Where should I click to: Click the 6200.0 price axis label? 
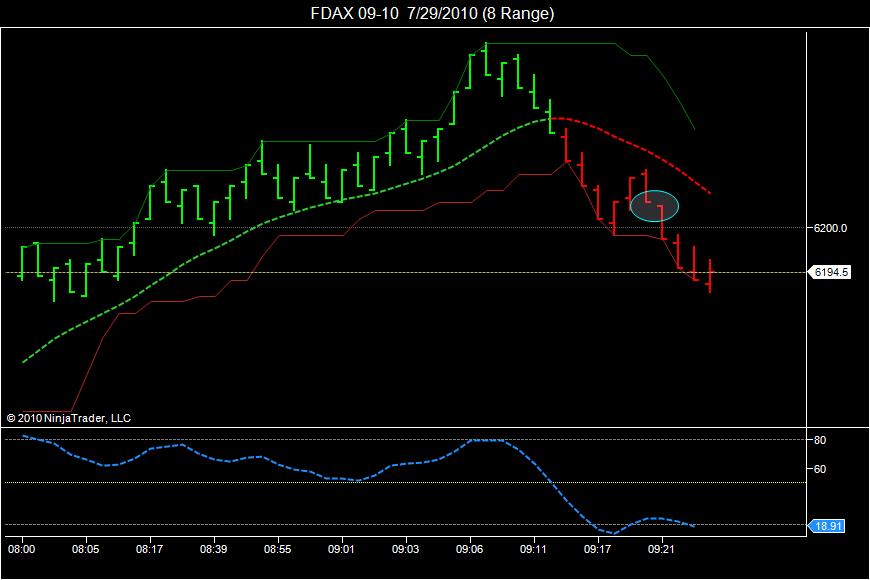[x=830, y=228]
